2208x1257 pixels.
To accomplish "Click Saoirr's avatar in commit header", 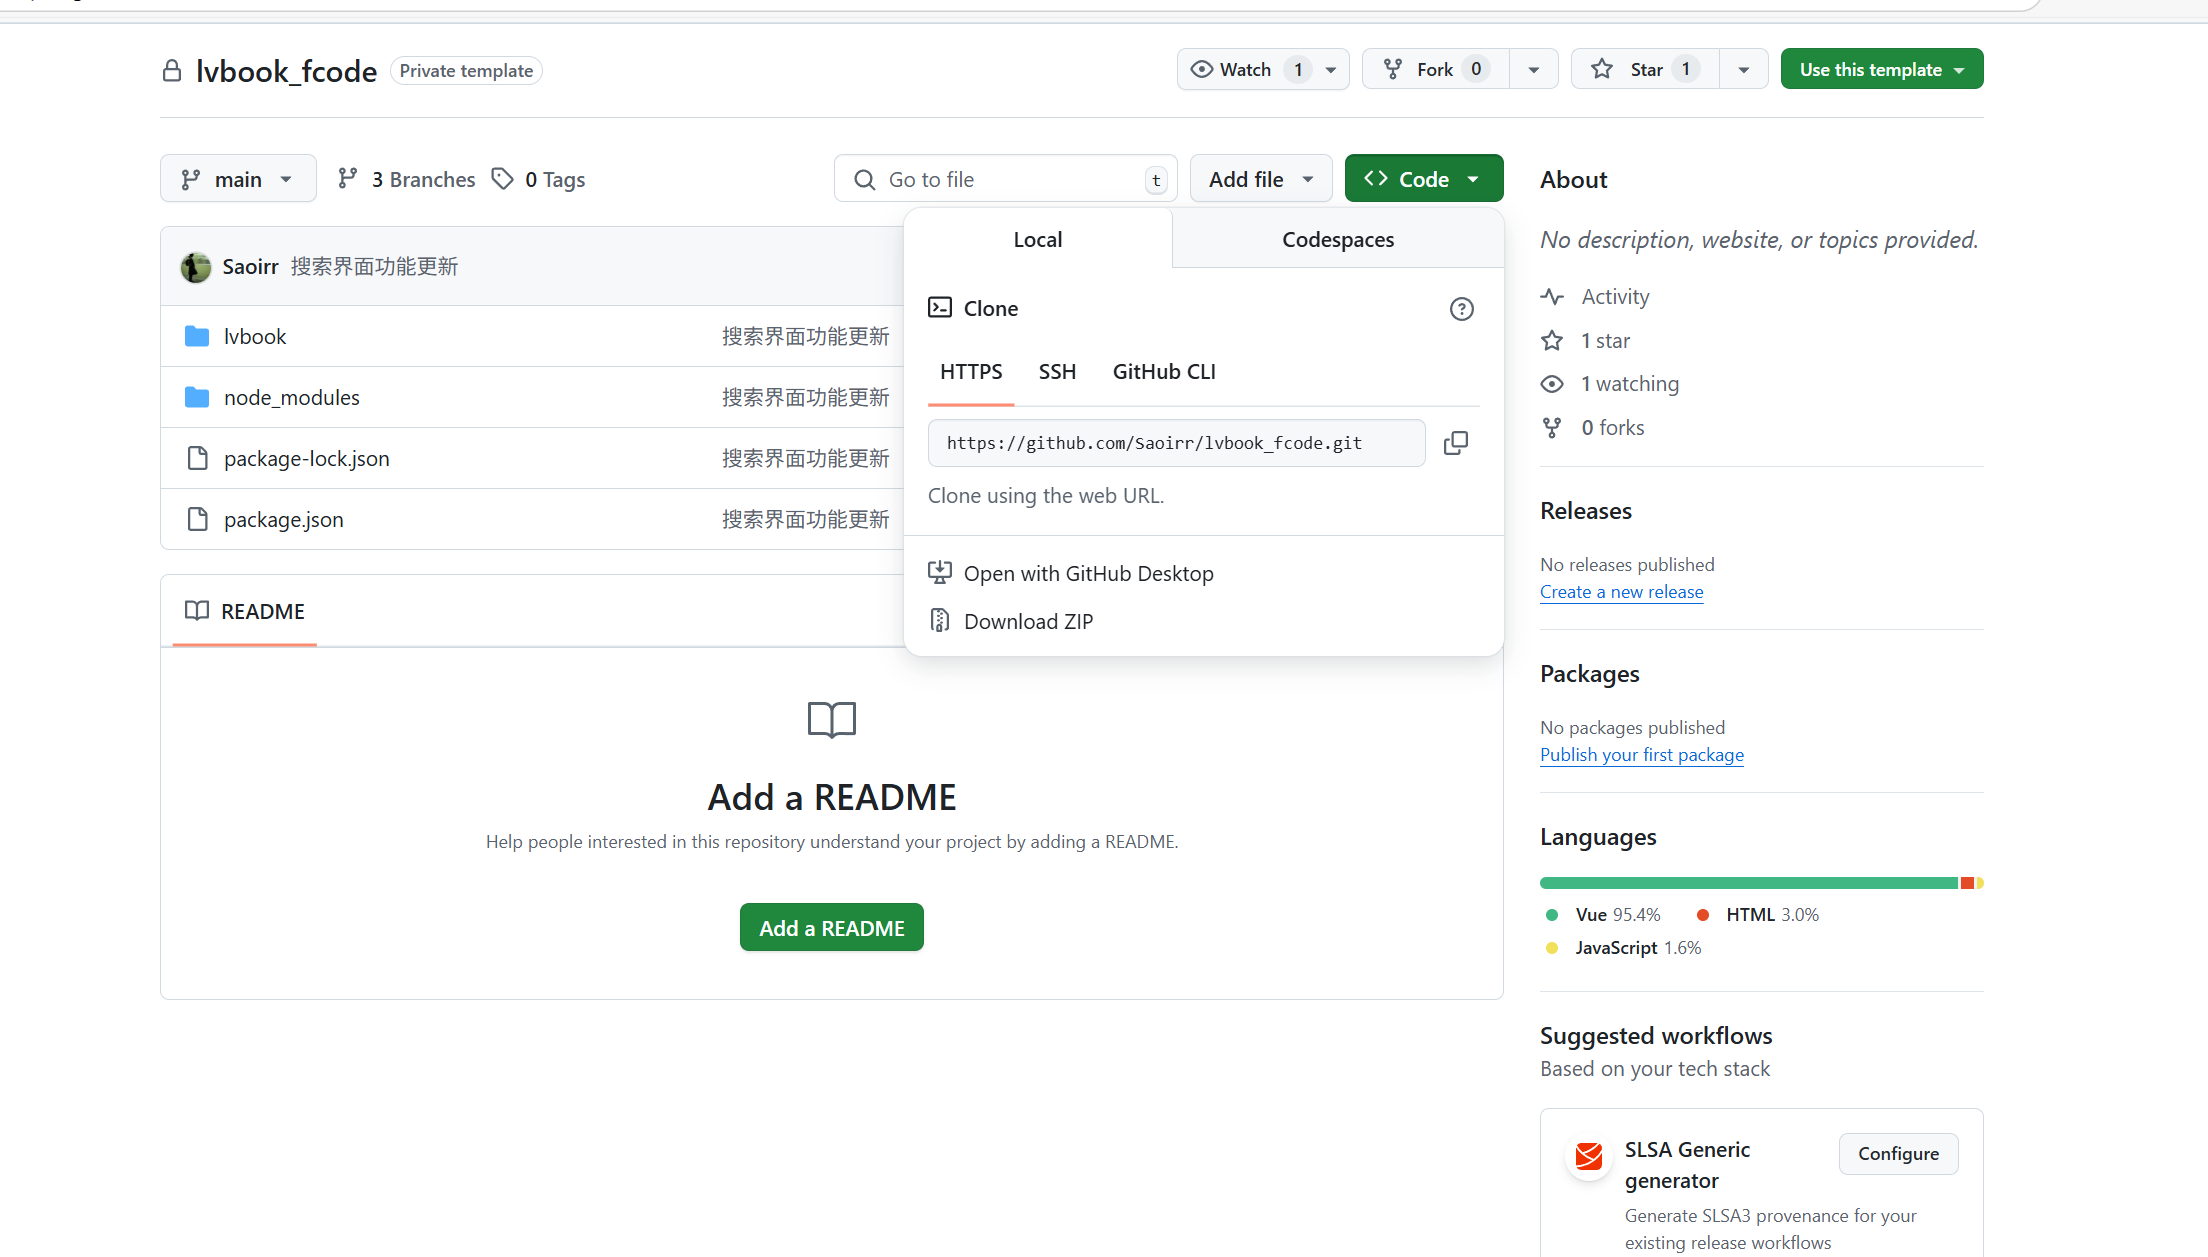I will pos(196,267).
